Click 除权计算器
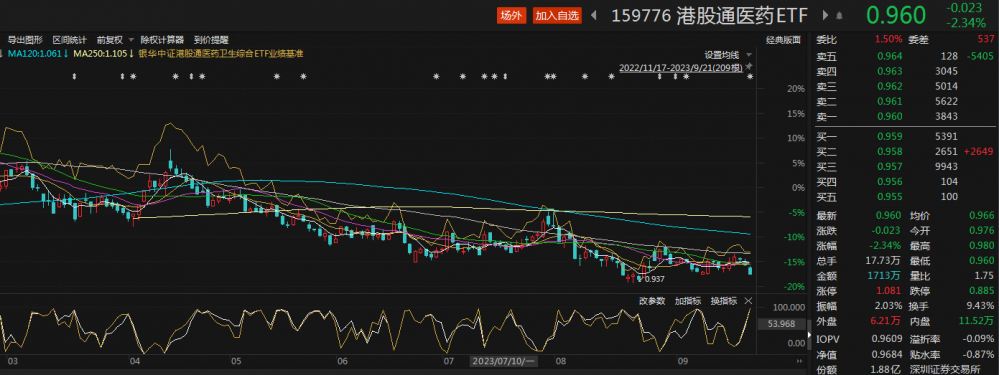Image resolution: width=999 pixels, height=375 pixels. (x=162, y=39)
